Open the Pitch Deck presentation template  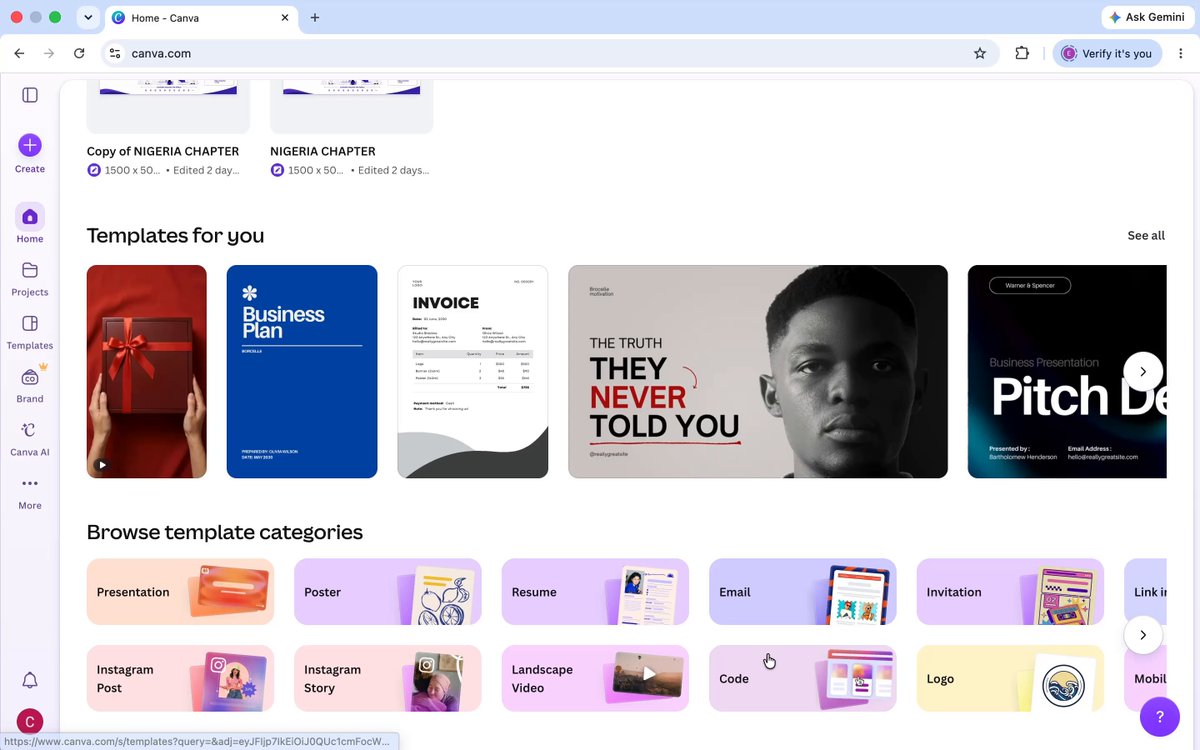click(1067, 371)
